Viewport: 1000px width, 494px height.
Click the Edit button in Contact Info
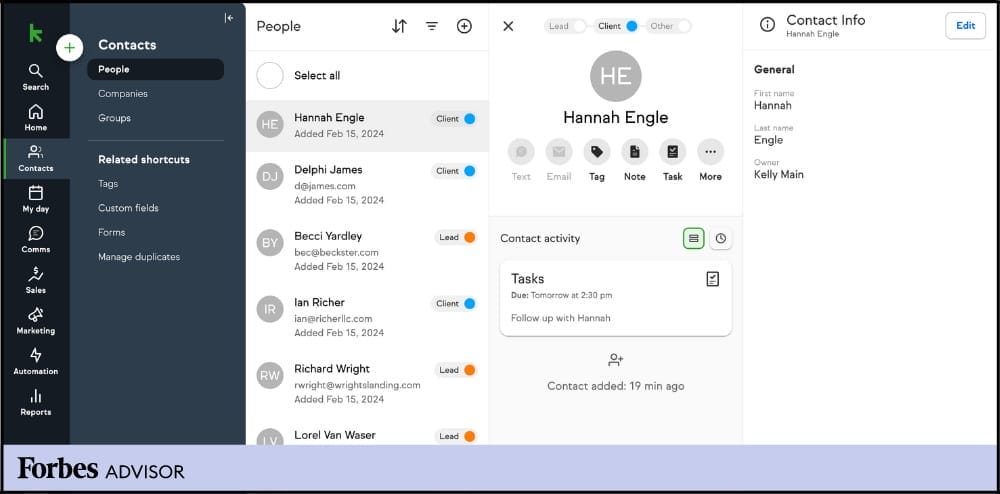tap(965, 26)
